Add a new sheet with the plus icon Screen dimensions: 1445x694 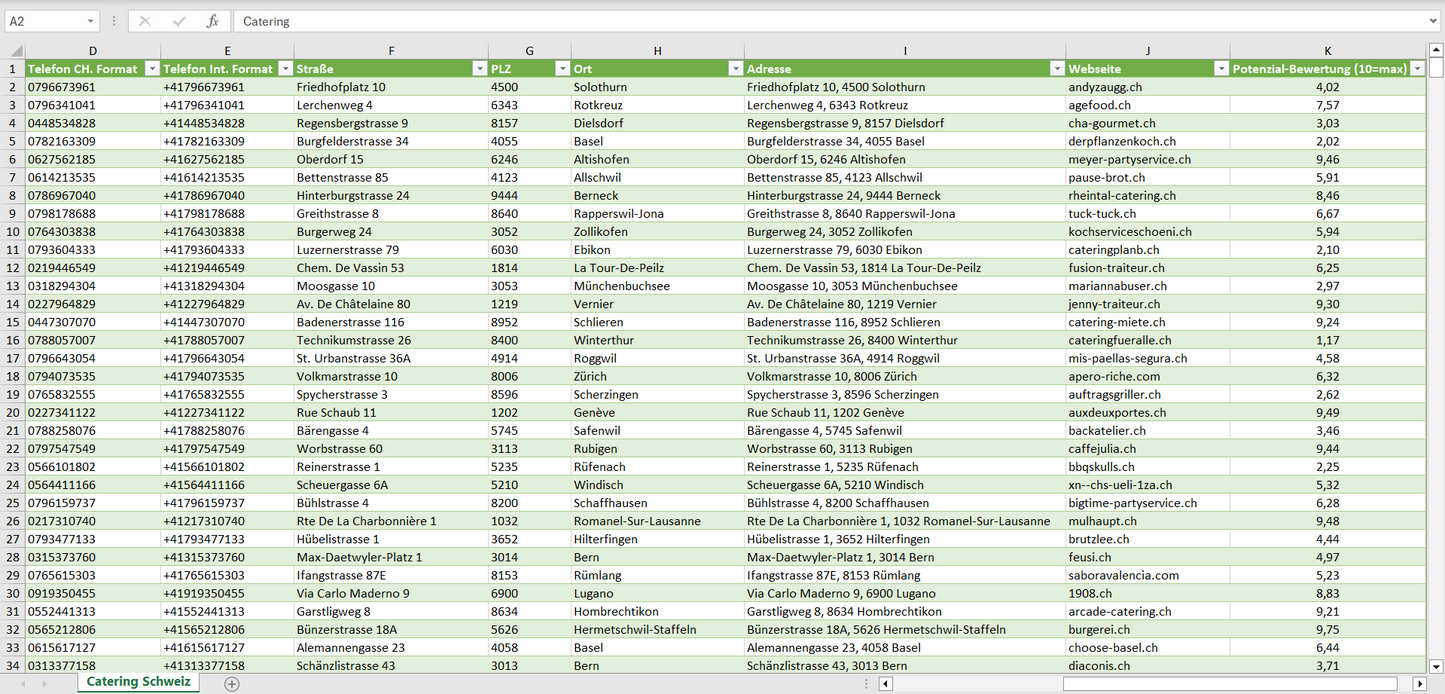tap(232, 684)
